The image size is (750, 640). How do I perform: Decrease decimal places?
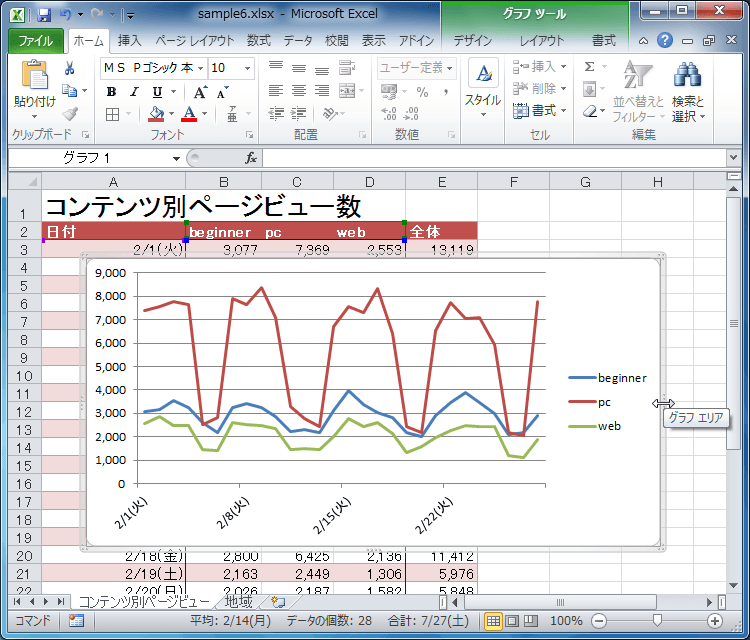click(411, 114)
